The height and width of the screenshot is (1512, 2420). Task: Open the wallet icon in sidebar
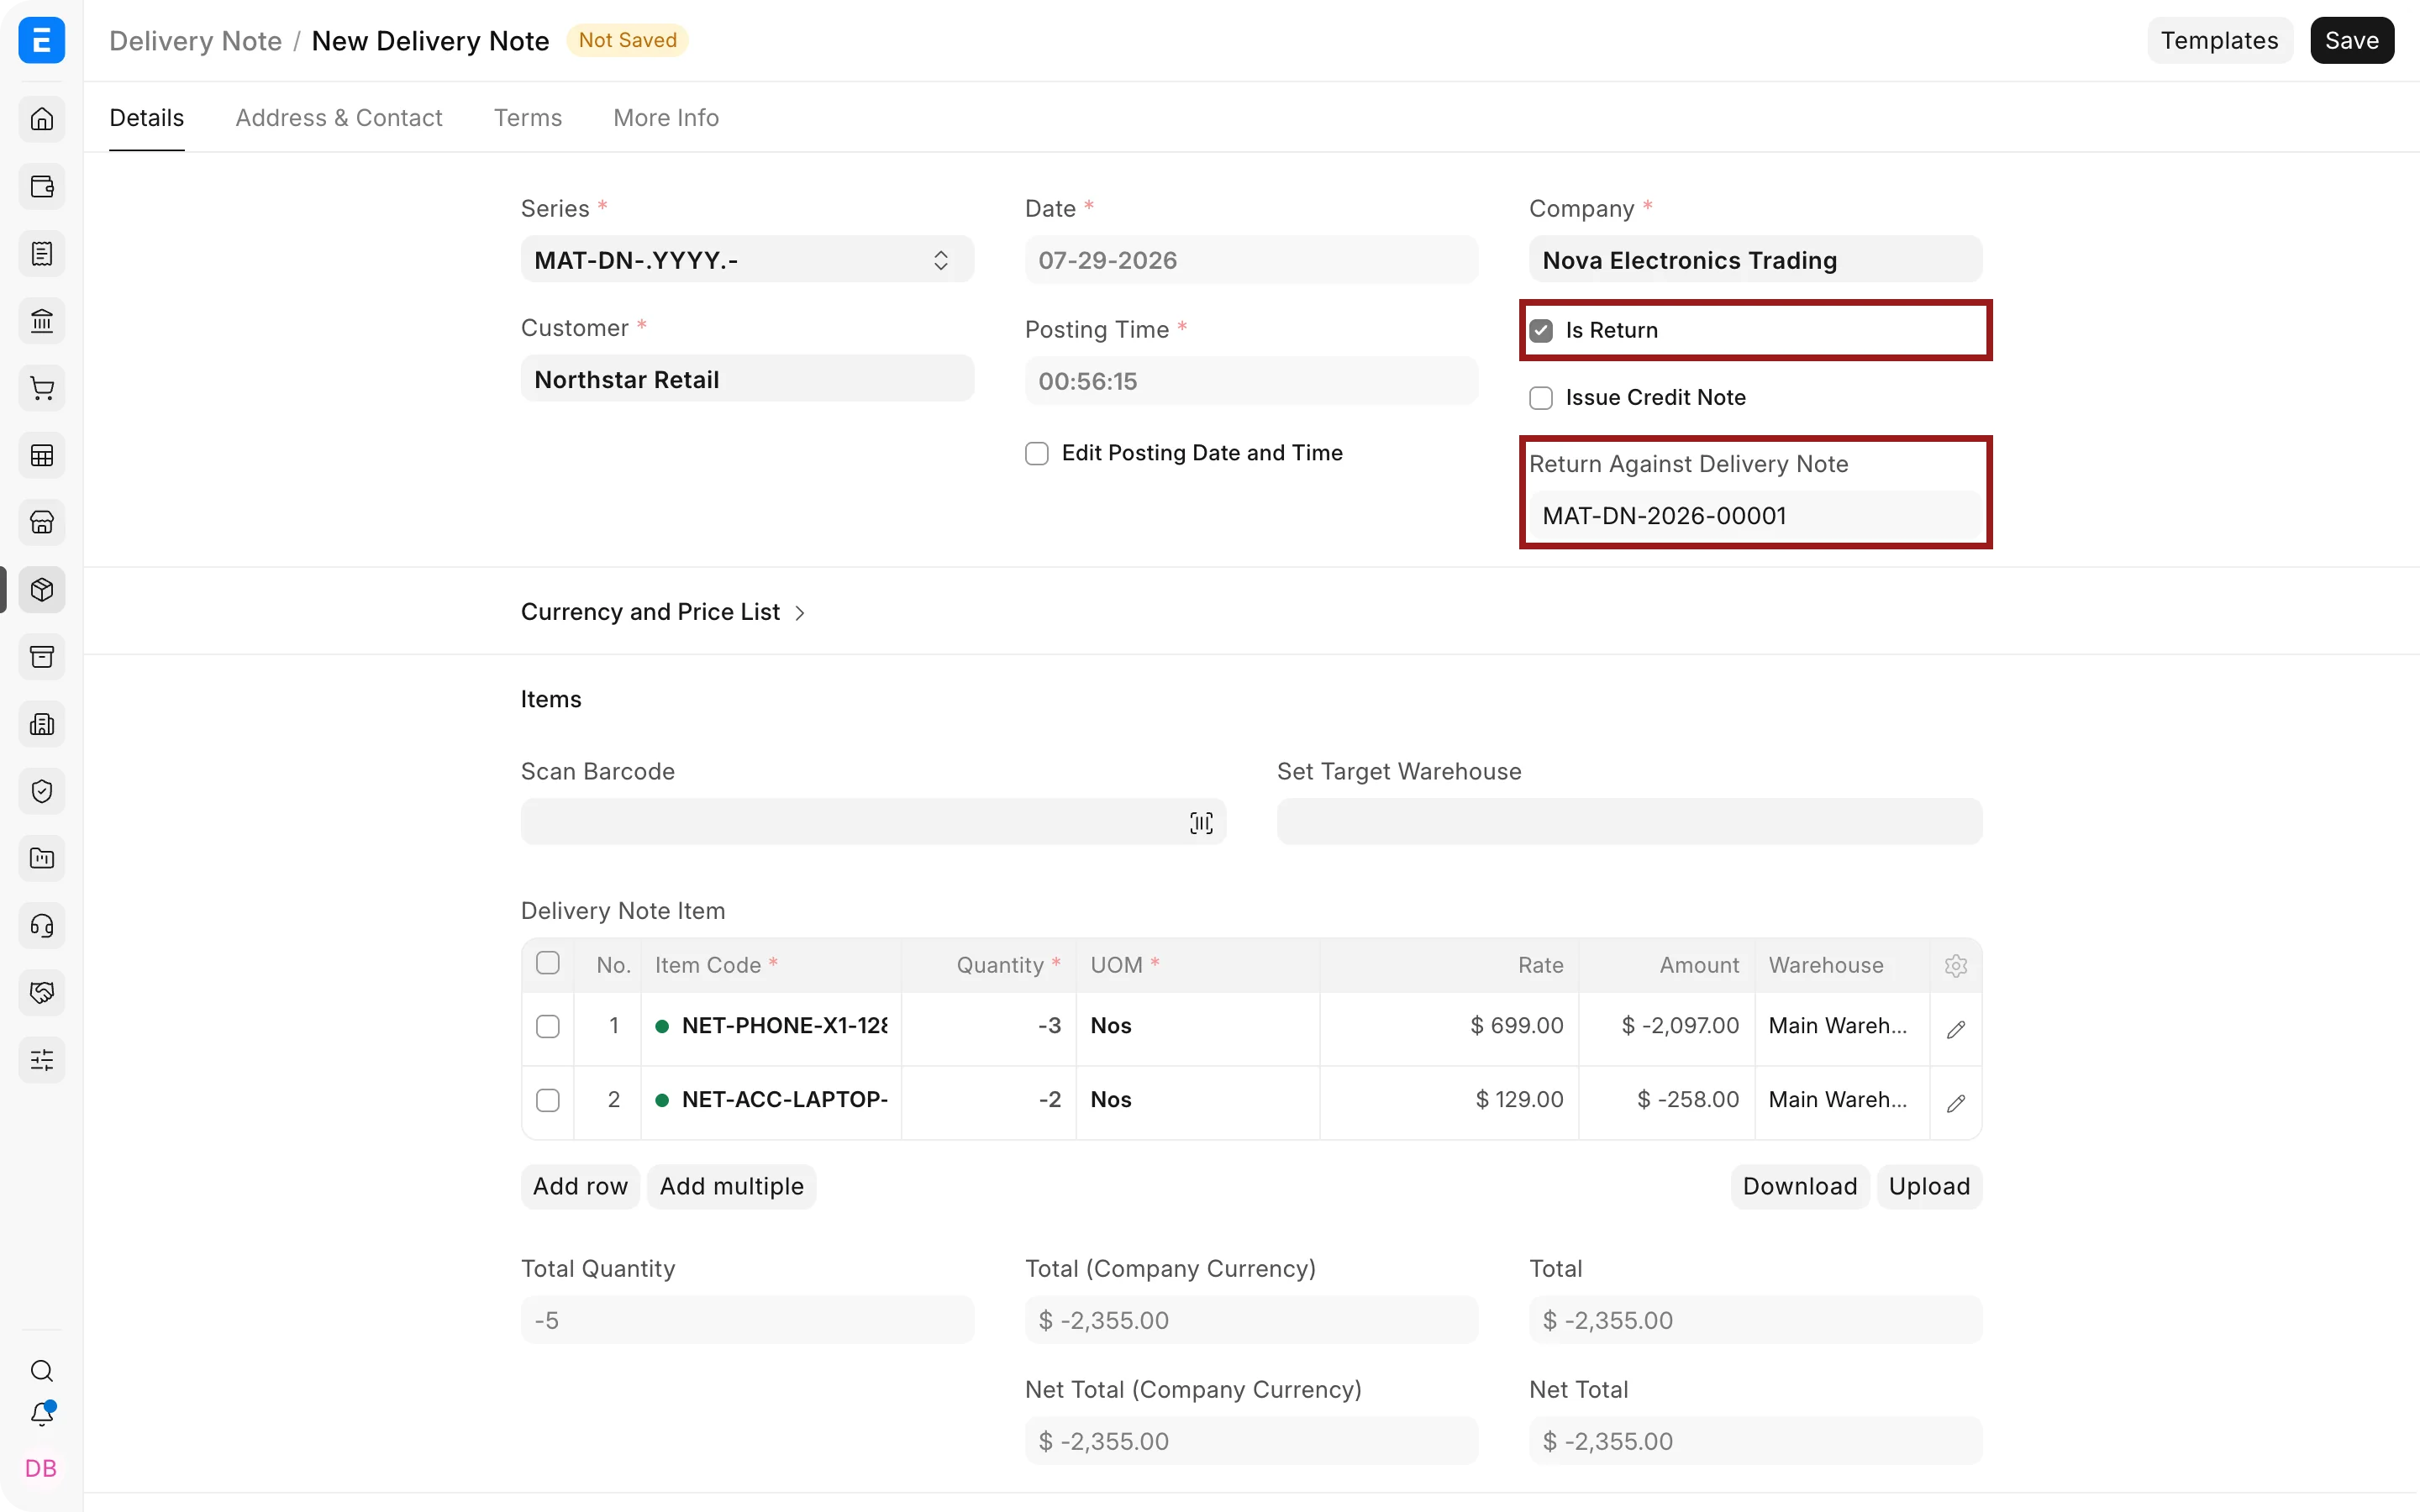click(42, 187)
